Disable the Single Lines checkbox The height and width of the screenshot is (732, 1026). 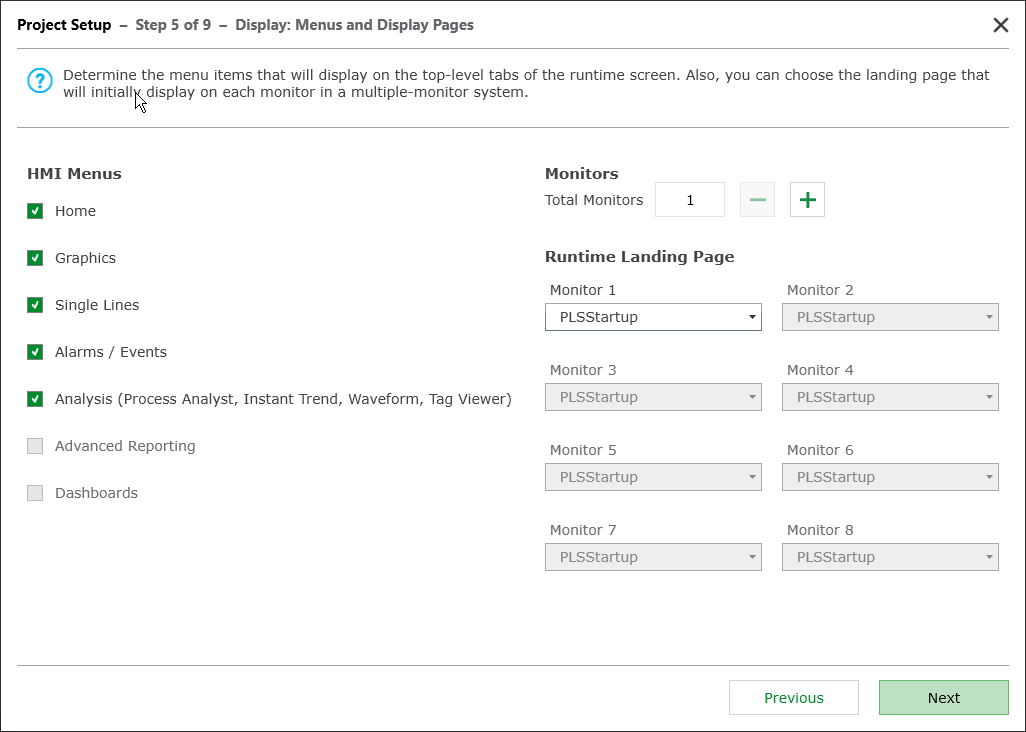[x=35, y=305]
